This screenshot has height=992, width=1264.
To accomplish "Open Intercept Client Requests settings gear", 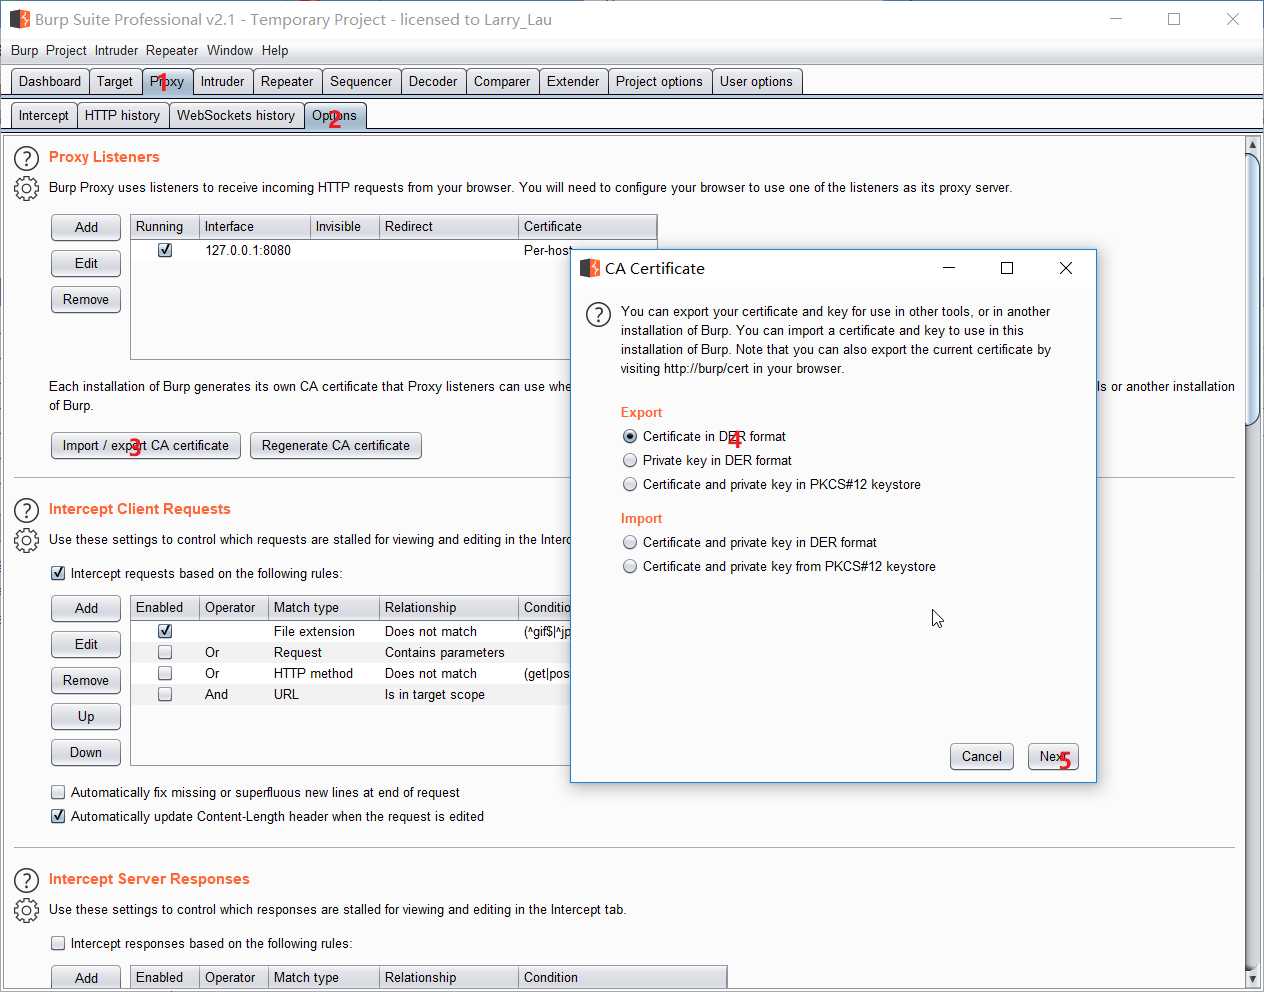I will coord(26,540).
